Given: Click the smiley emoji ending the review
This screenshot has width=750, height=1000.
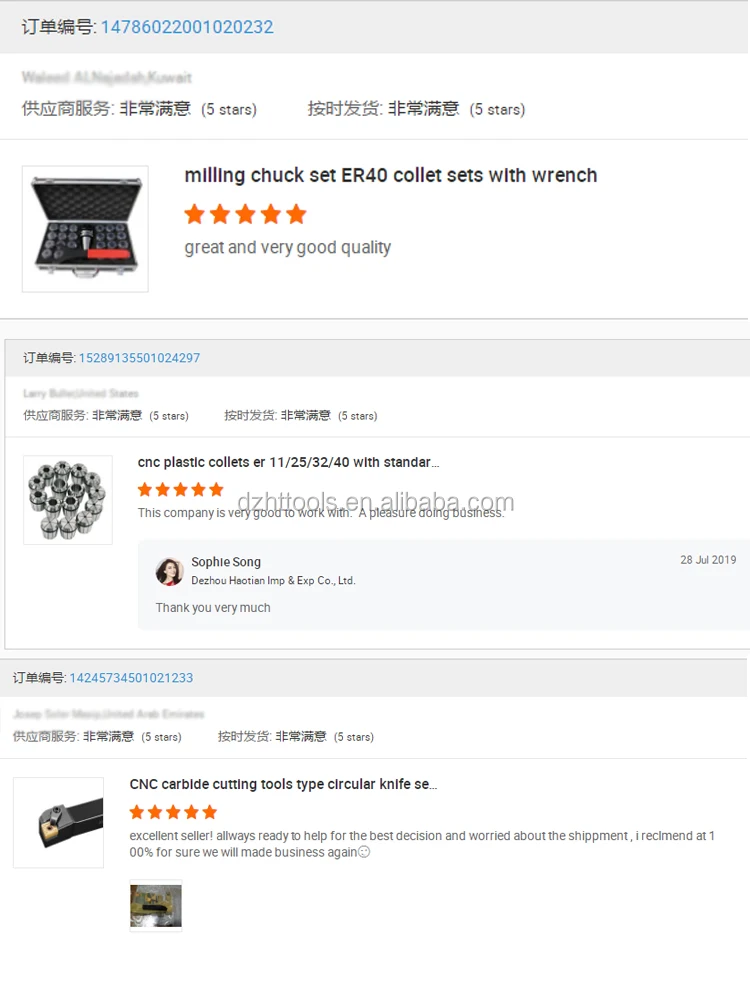Looking at the screenshot, I should [x=364, y=852].
